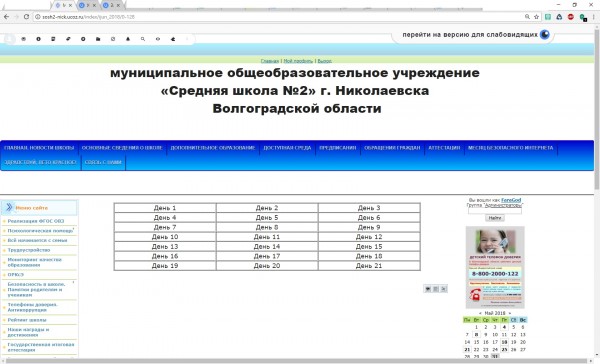The width and height of the screenshot is (600, 364).
Task: Open День 11 table link
Action: tap(267, 237)
